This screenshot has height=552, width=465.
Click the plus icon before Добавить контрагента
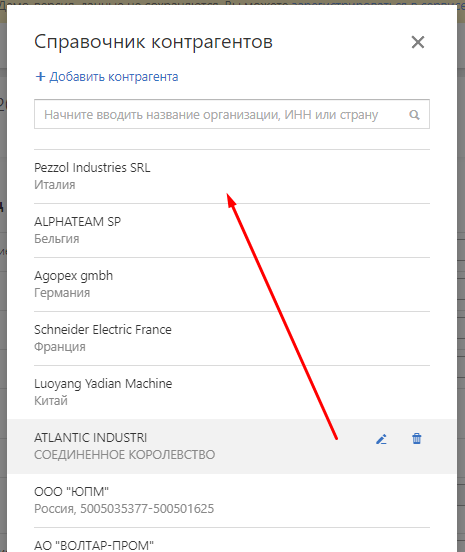pyautogui.click(x=40, y=76)
